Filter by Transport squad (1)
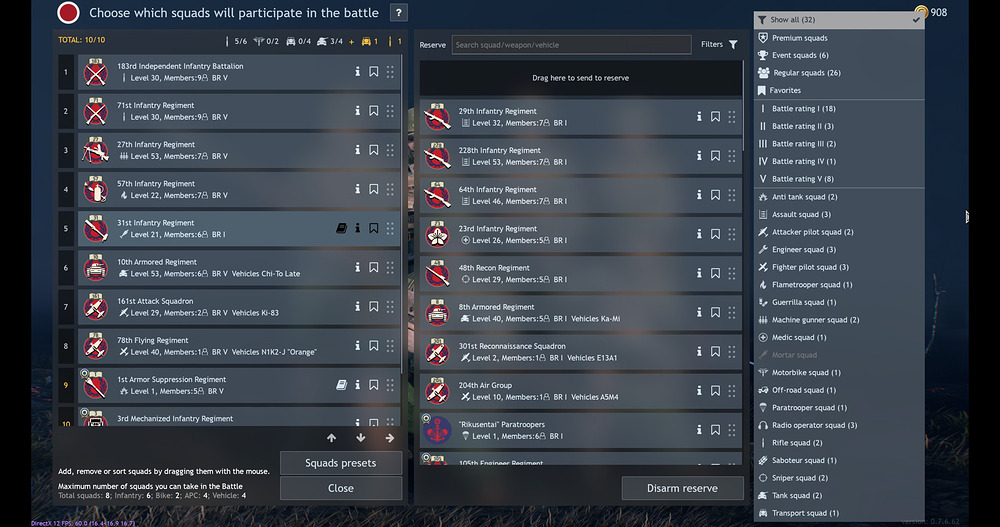1000x527 pixels. tap(839, 513)
